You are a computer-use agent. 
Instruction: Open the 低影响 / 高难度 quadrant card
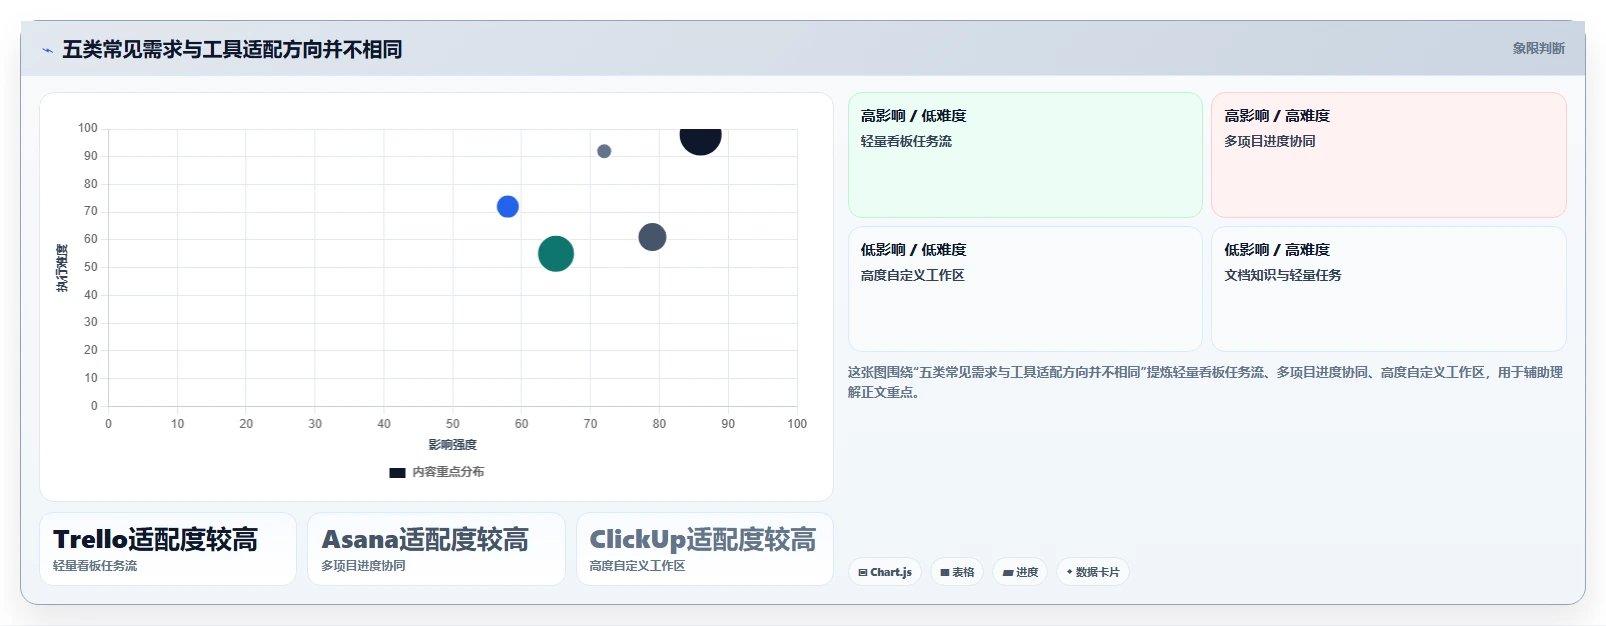point(1388,289)
